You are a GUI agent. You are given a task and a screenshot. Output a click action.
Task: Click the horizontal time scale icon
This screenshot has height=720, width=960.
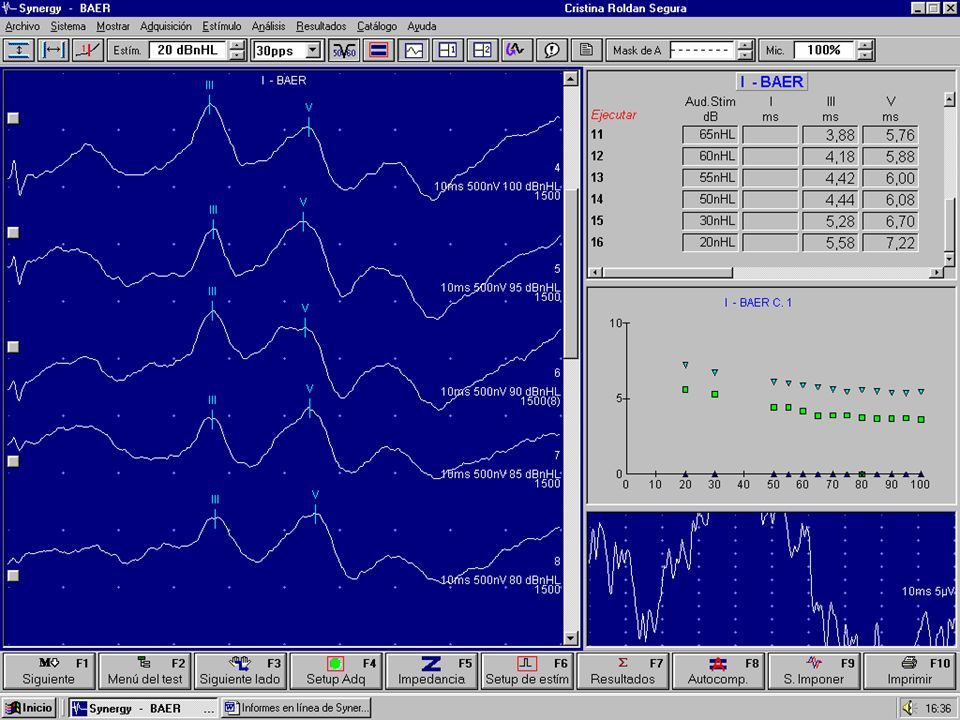pyautogui.click(x=53, y=50)
